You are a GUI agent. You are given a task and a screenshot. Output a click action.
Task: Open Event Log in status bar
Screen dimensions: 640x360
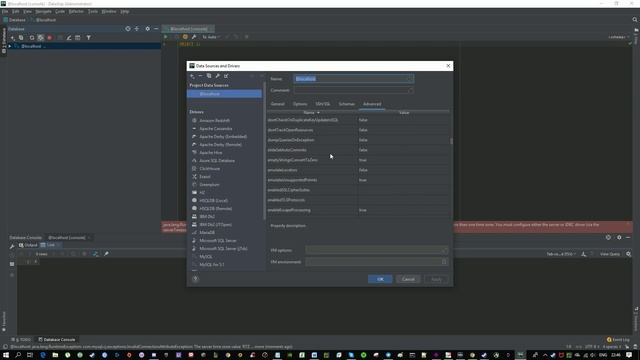click(618, 340)
